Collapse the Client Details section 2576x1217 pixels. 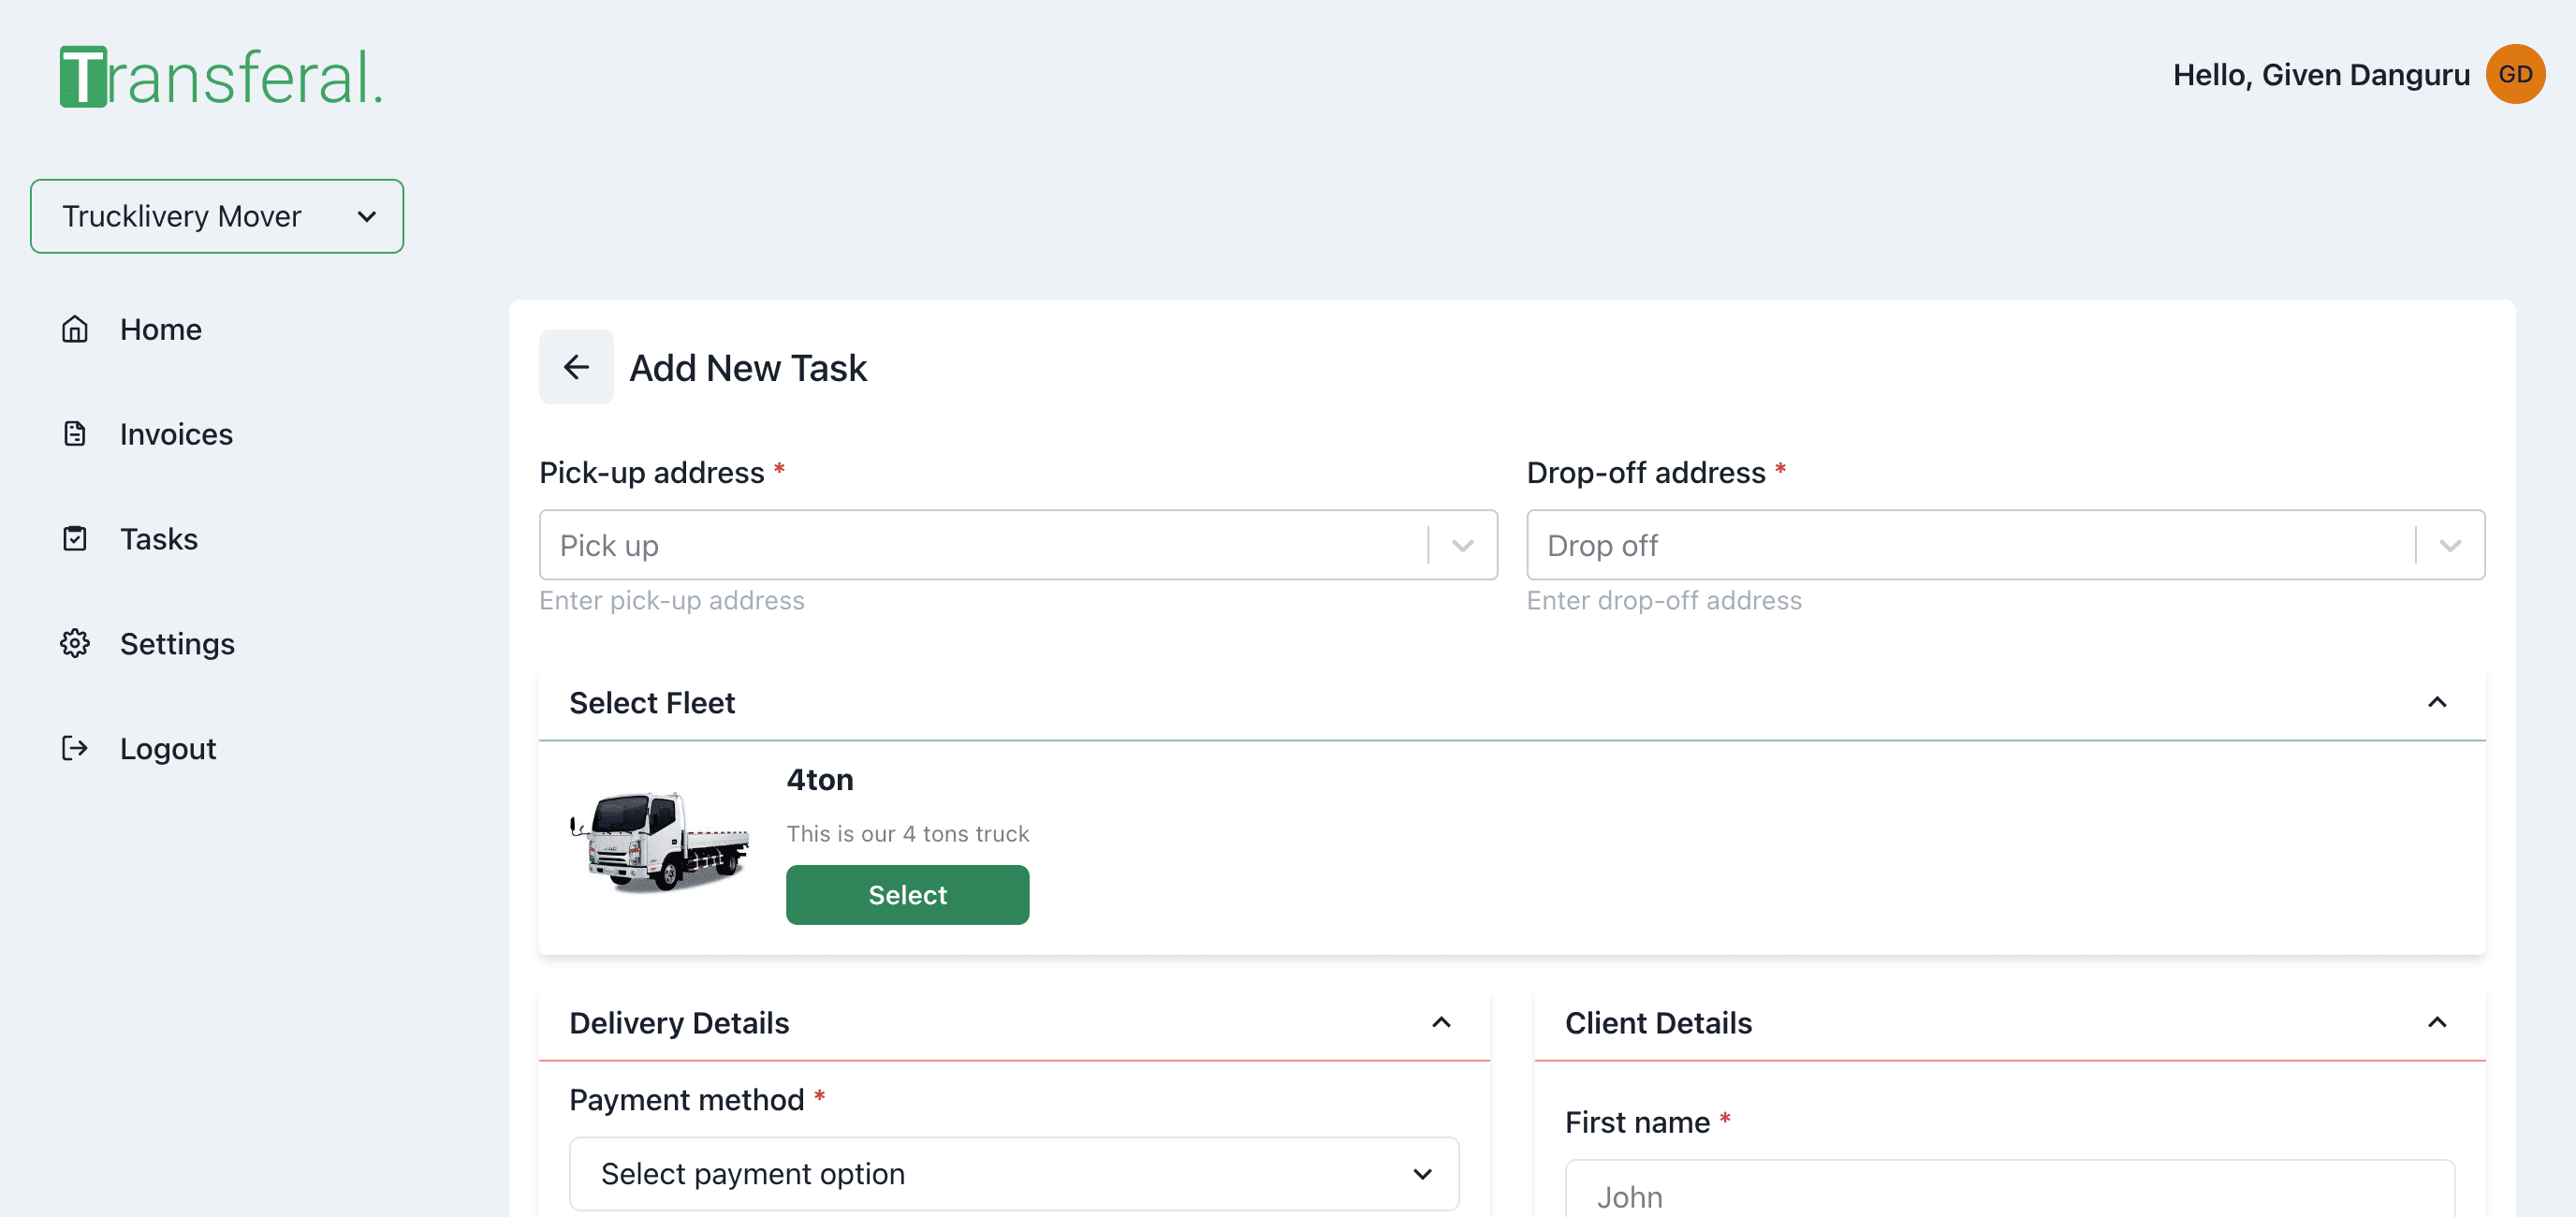pos(2437,1022)
